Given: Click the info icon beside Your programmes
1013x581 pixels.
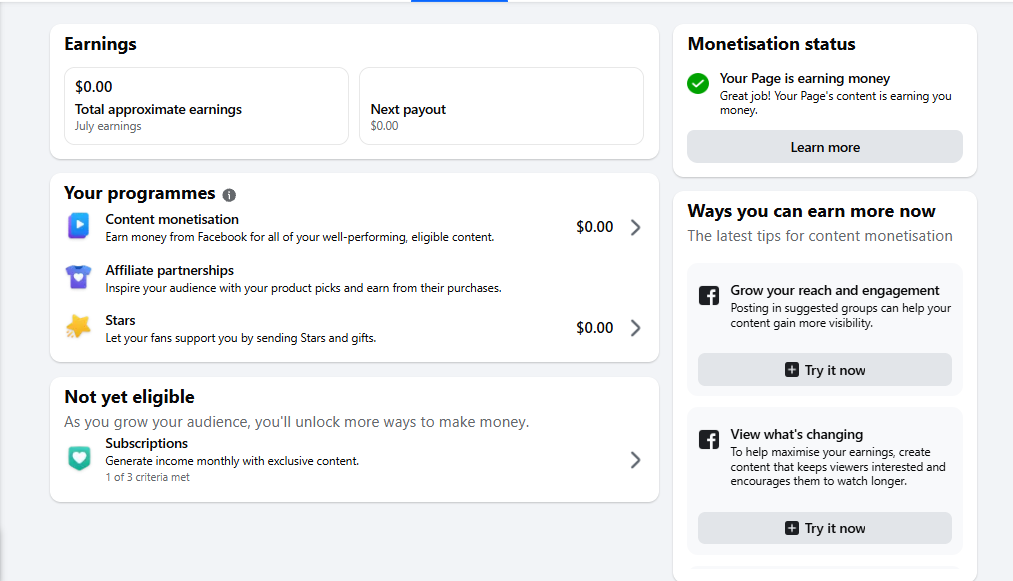Looking at the screenshot, I should click(x=229, y=195).
